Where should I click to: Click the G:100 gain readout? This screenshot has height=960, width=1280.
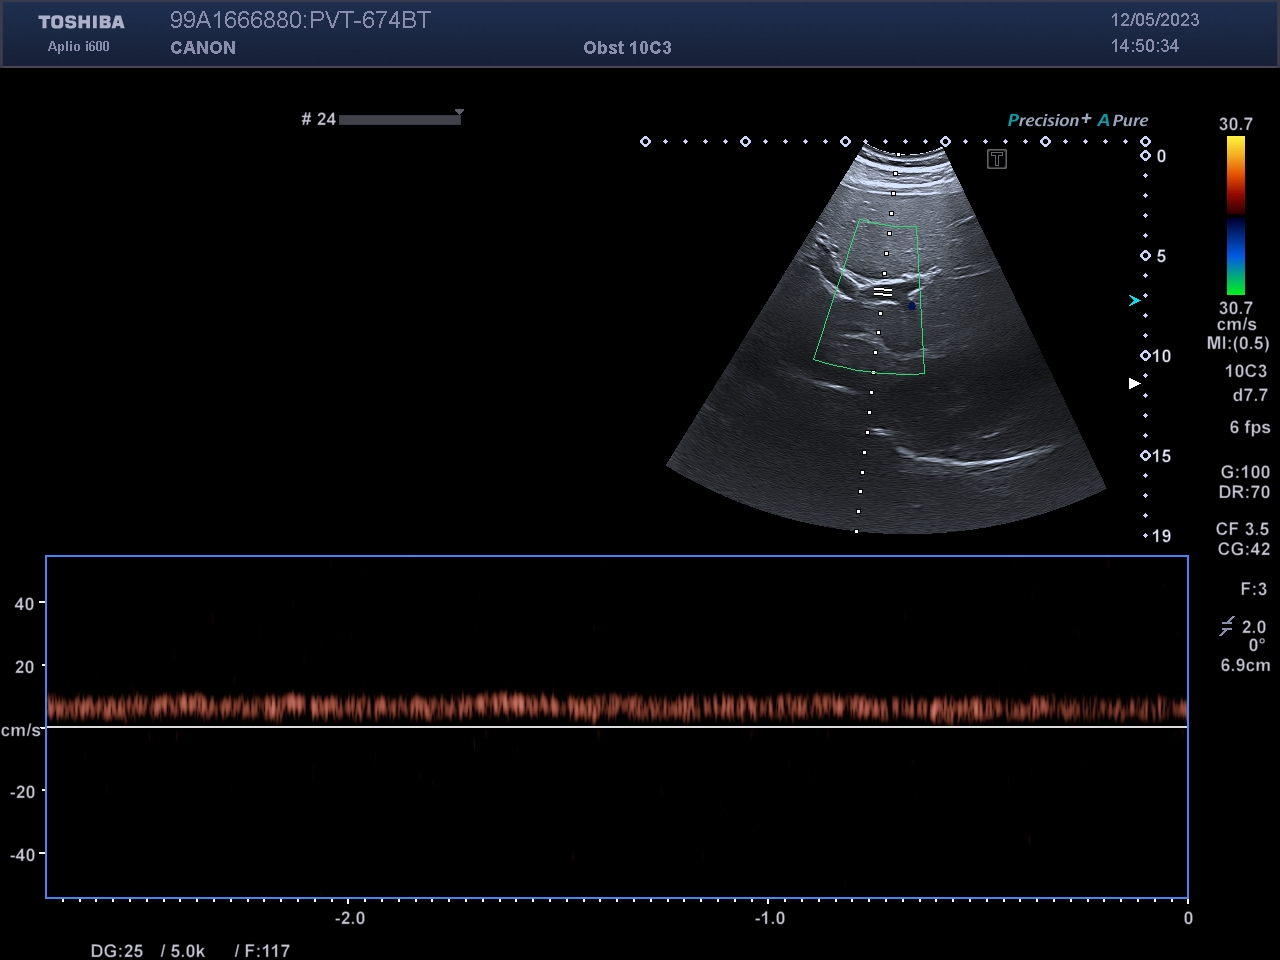1244,472
